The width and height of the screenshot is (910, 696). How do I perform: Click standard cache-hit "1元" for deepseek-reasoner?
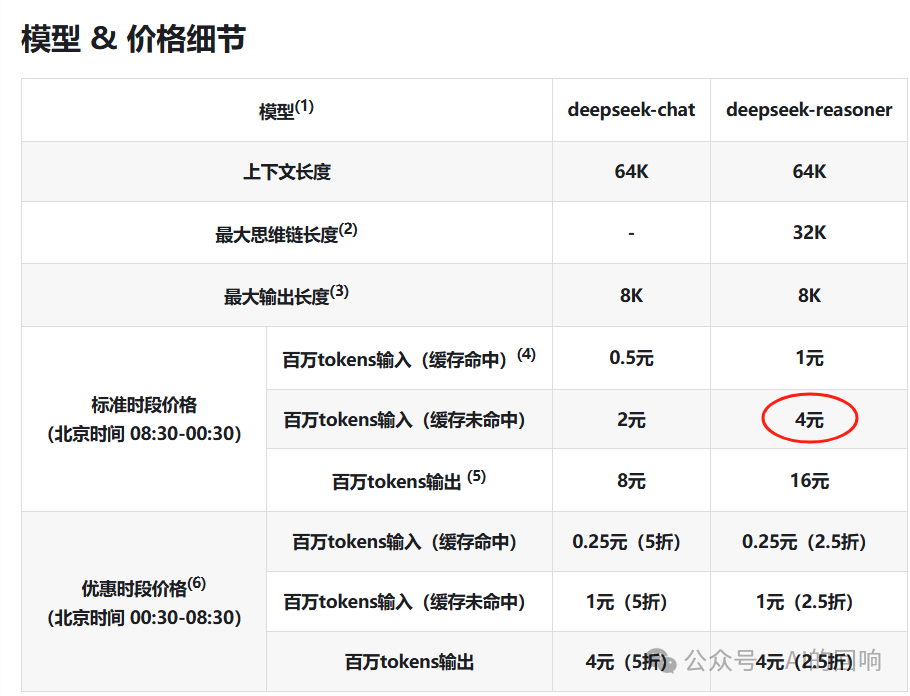point(809,358)
